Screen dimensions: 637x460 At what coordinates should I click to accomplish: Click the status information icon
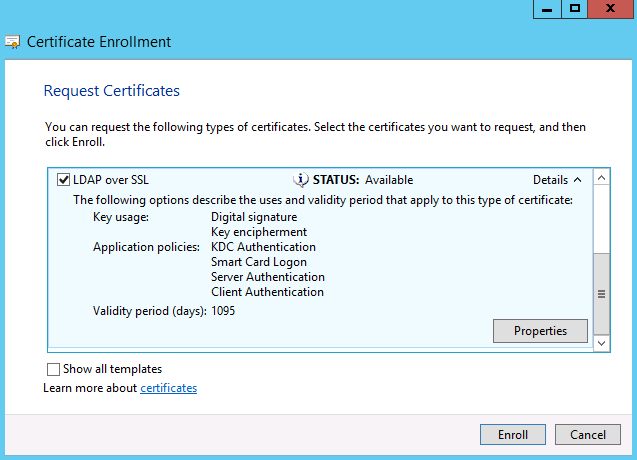(x=301, y=180)
